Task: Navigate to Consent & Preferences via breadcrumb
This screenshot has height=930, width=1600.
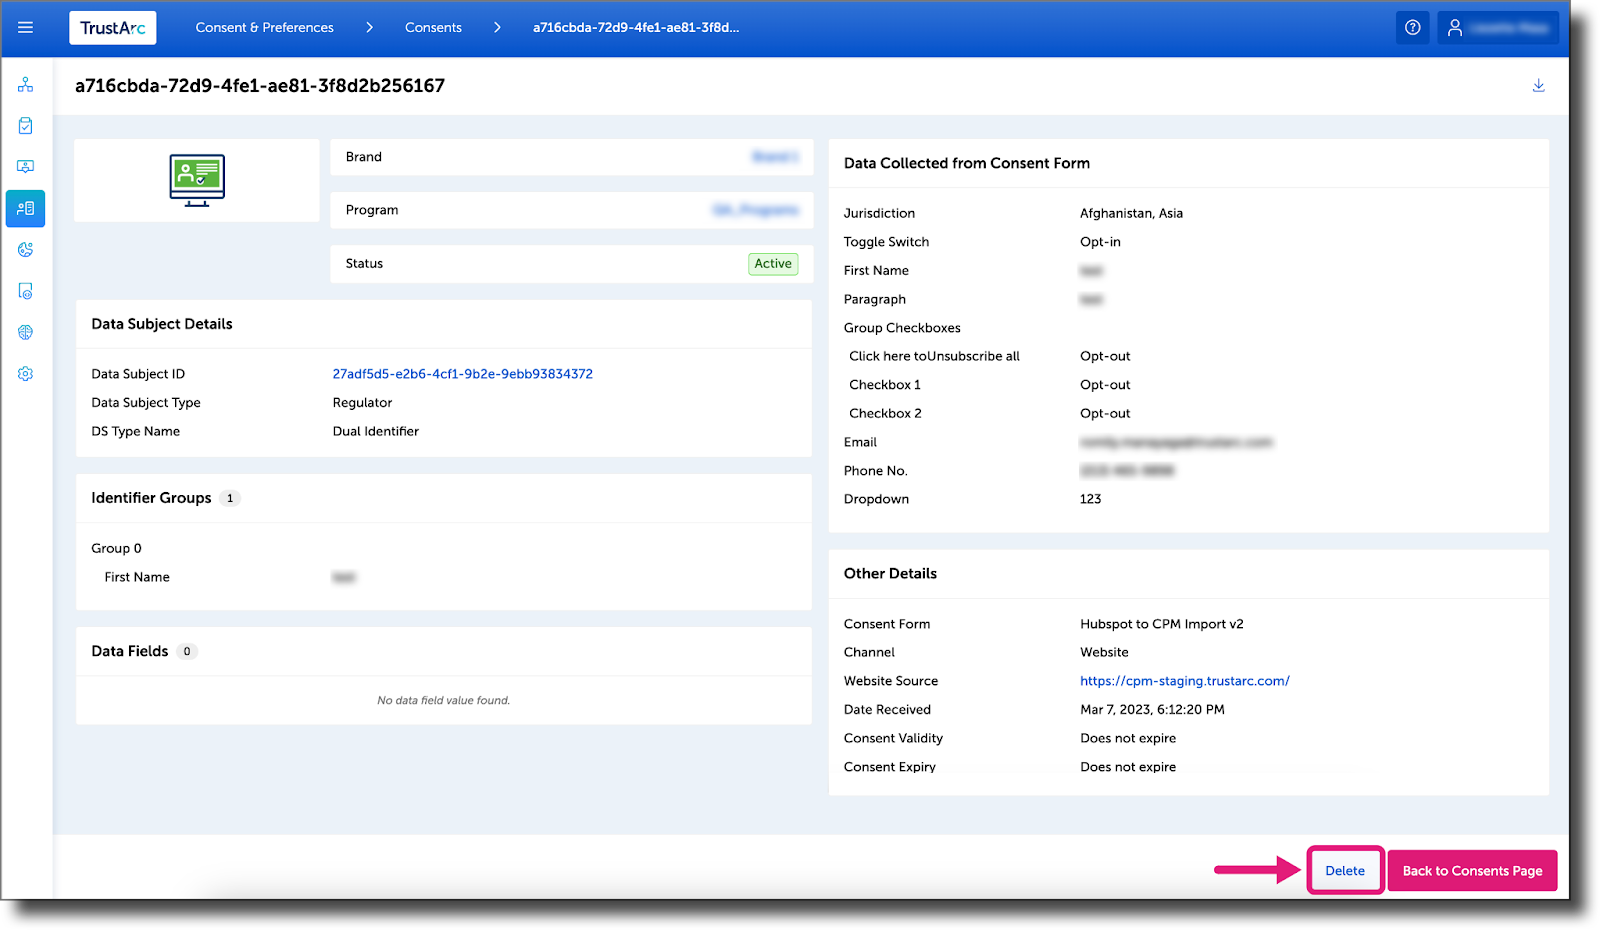Action: click(265, 28)
